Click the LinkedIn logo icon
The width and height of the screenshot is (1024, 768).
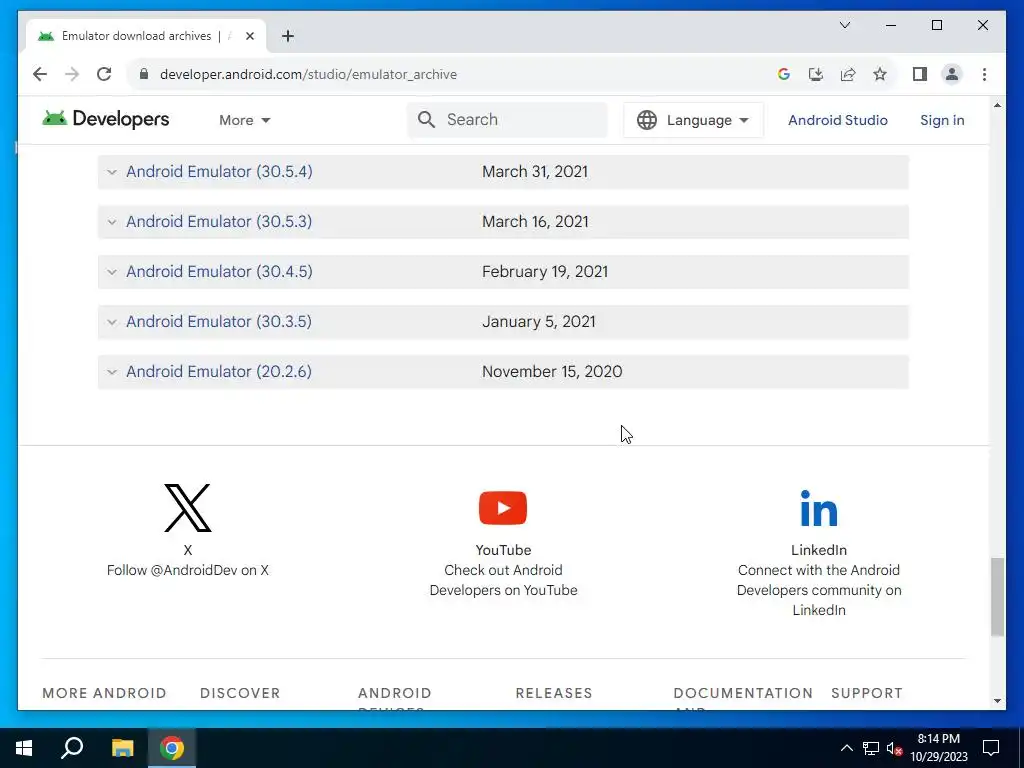pos(819,508)
